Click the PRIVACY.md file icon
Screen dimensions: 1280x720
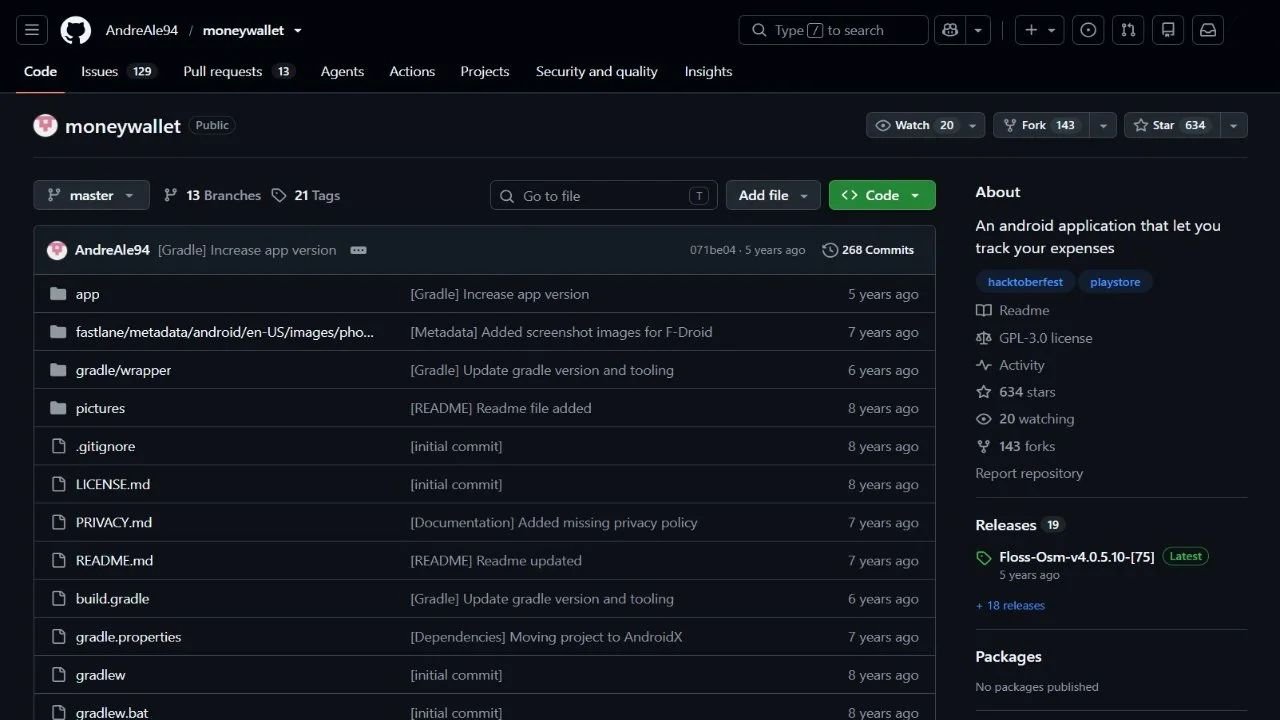pos(58,522)
